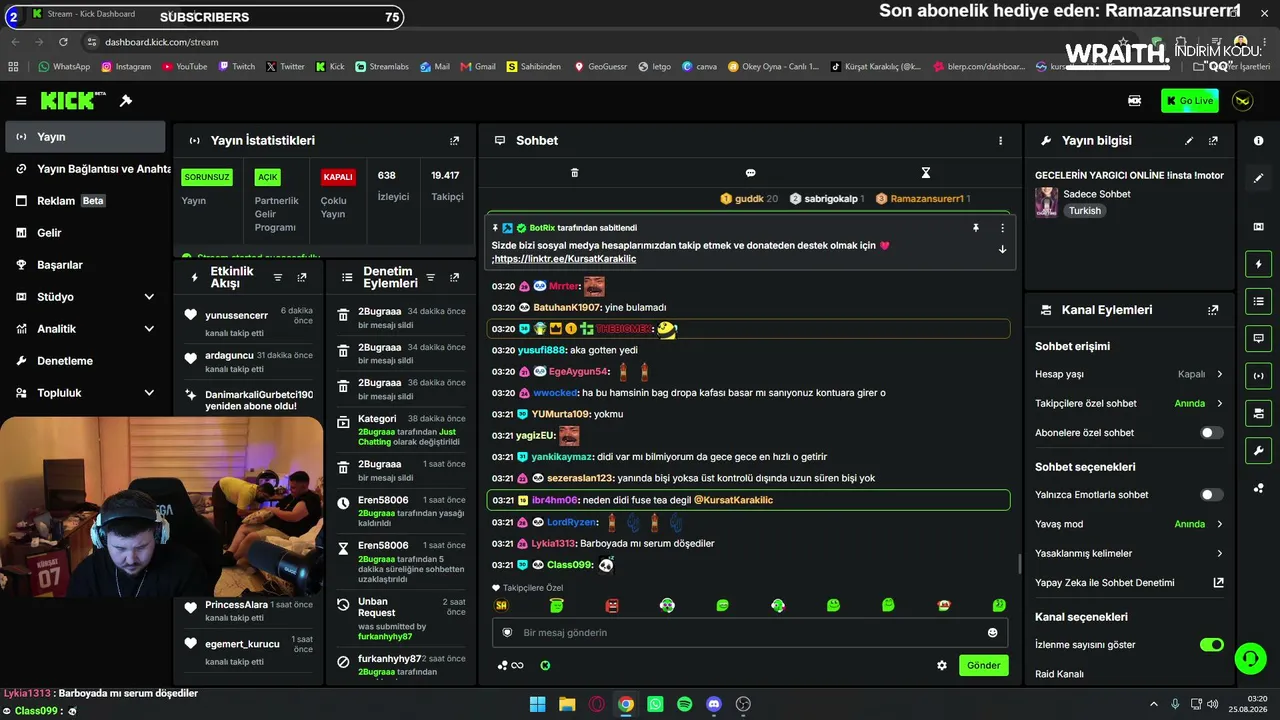Image resolution: width=1280 pixels, height=720 pixels.
Task: Open the multistream icon beside Go Live
Action: point(1134,101)
